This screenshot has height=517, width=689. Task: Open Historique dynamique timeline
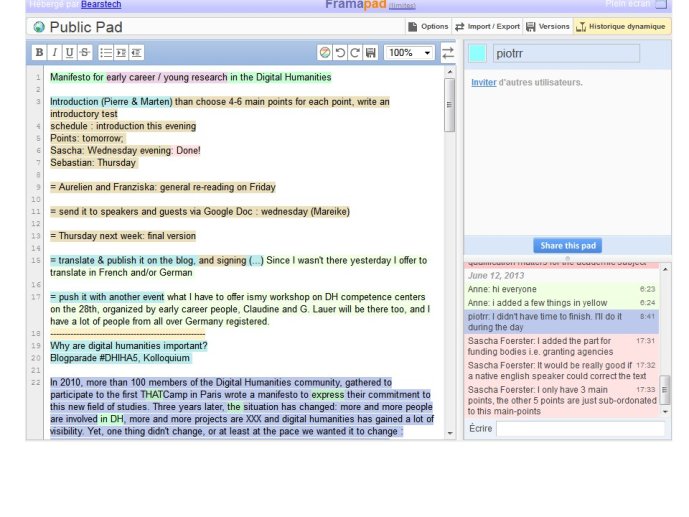(x=622, y=27)
